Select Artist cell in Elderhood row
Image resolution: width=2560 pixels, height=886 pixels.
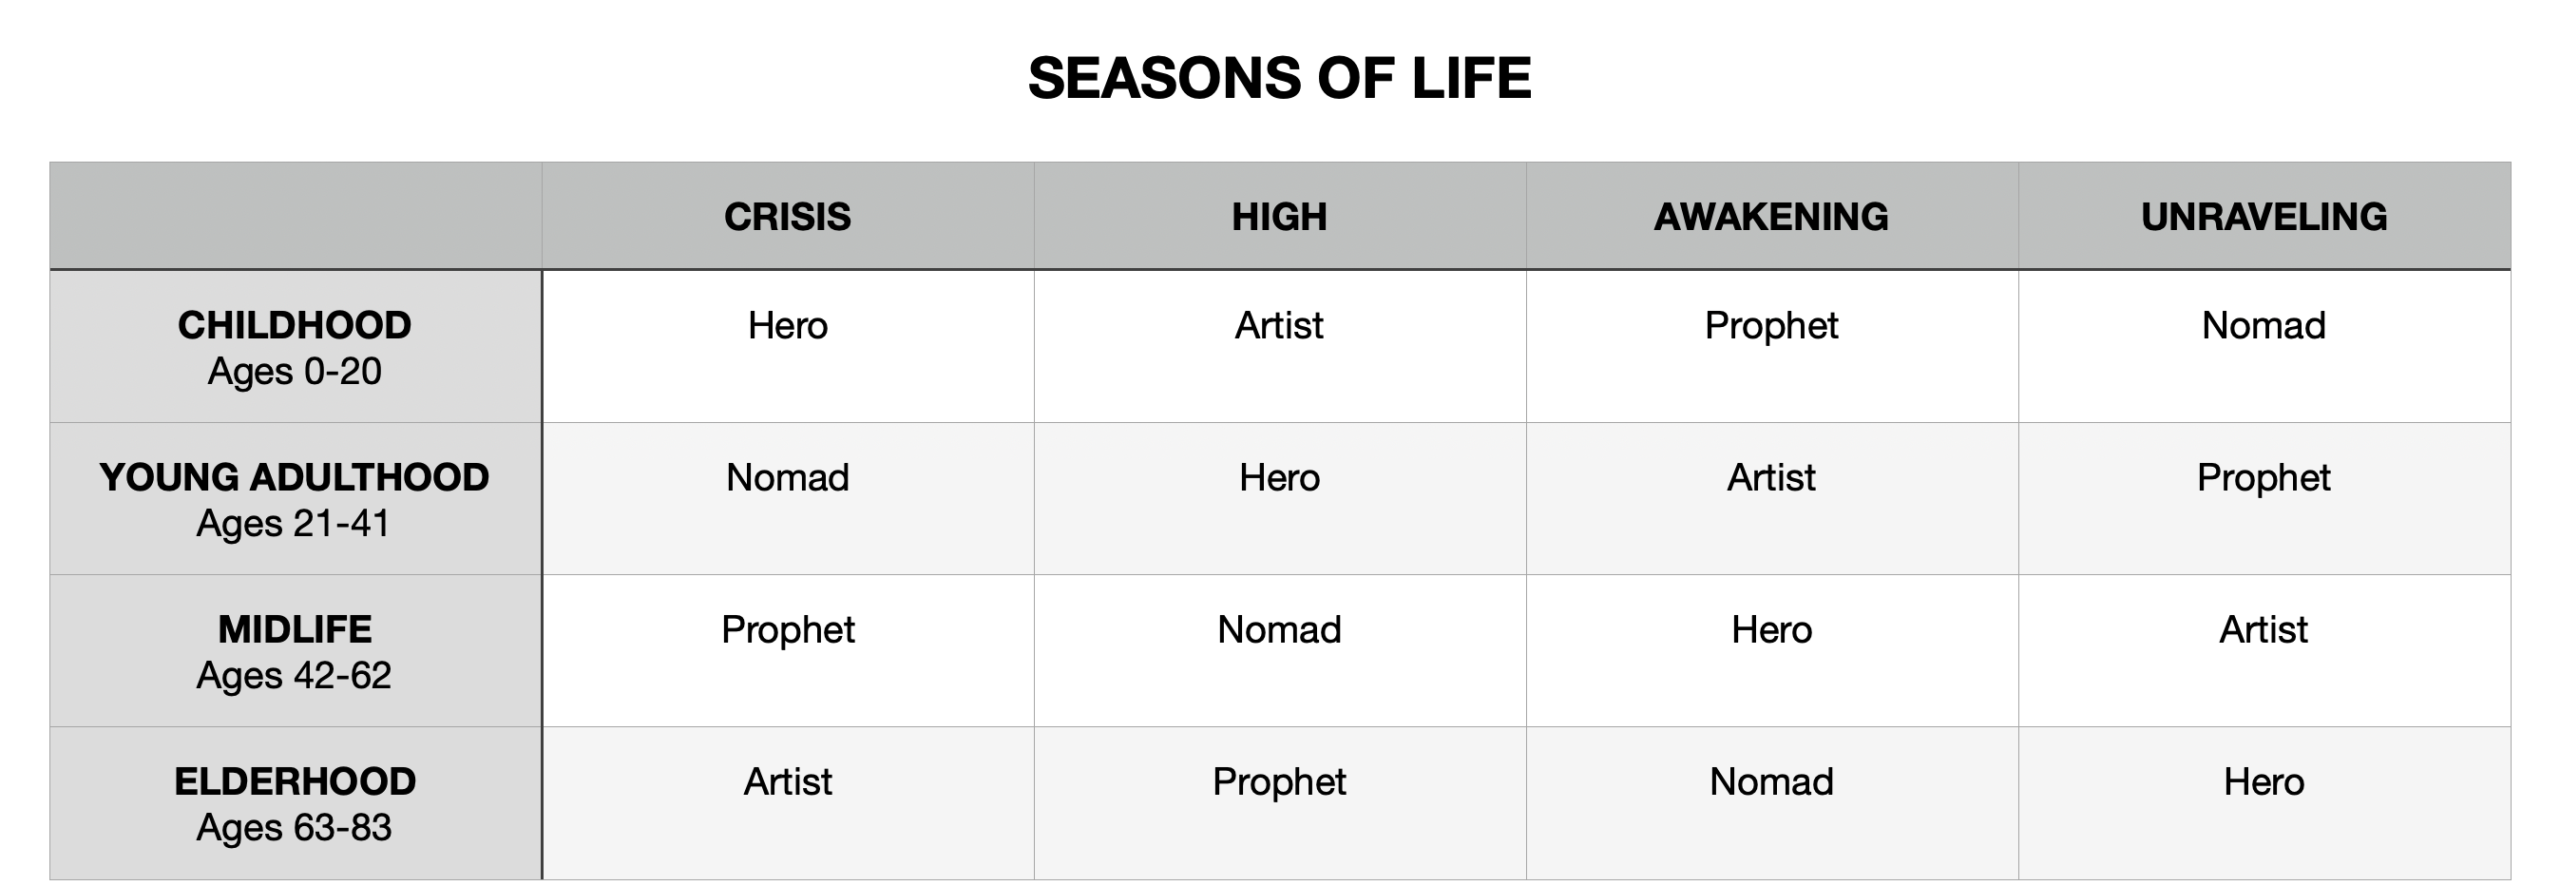click(x=788, y=782)
